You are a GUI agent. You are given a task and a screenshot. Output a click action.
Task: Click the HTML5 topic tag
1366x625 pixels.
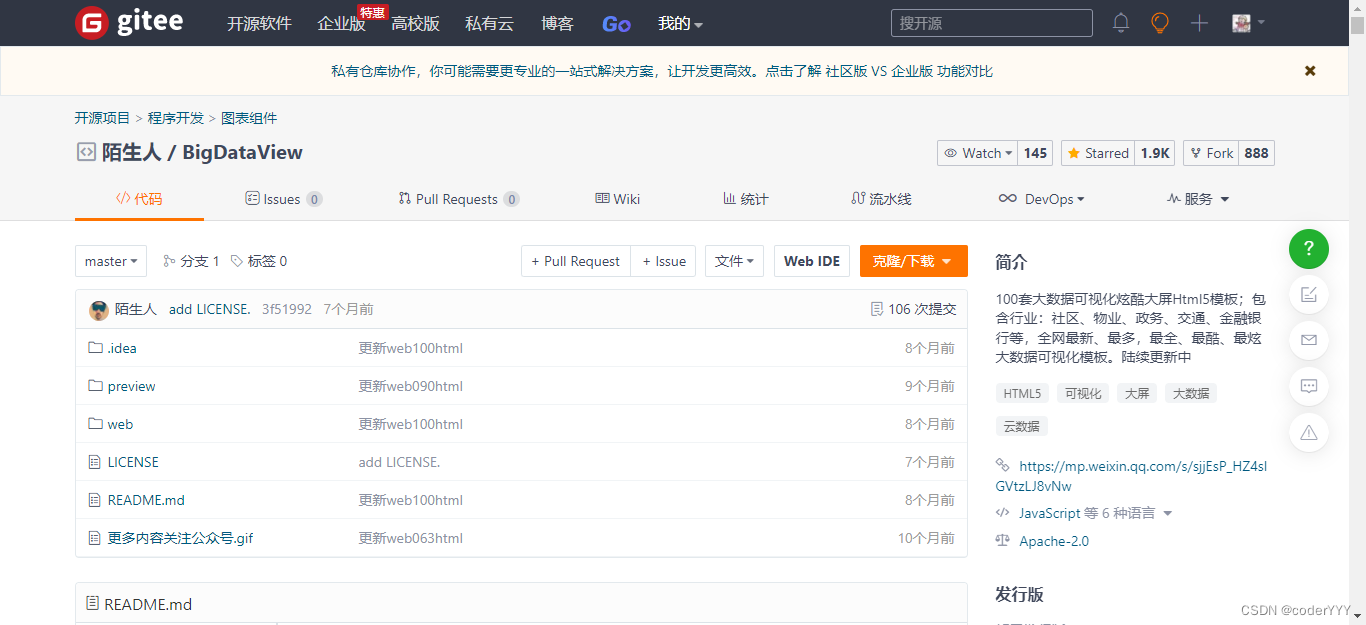pos(1022,393)
